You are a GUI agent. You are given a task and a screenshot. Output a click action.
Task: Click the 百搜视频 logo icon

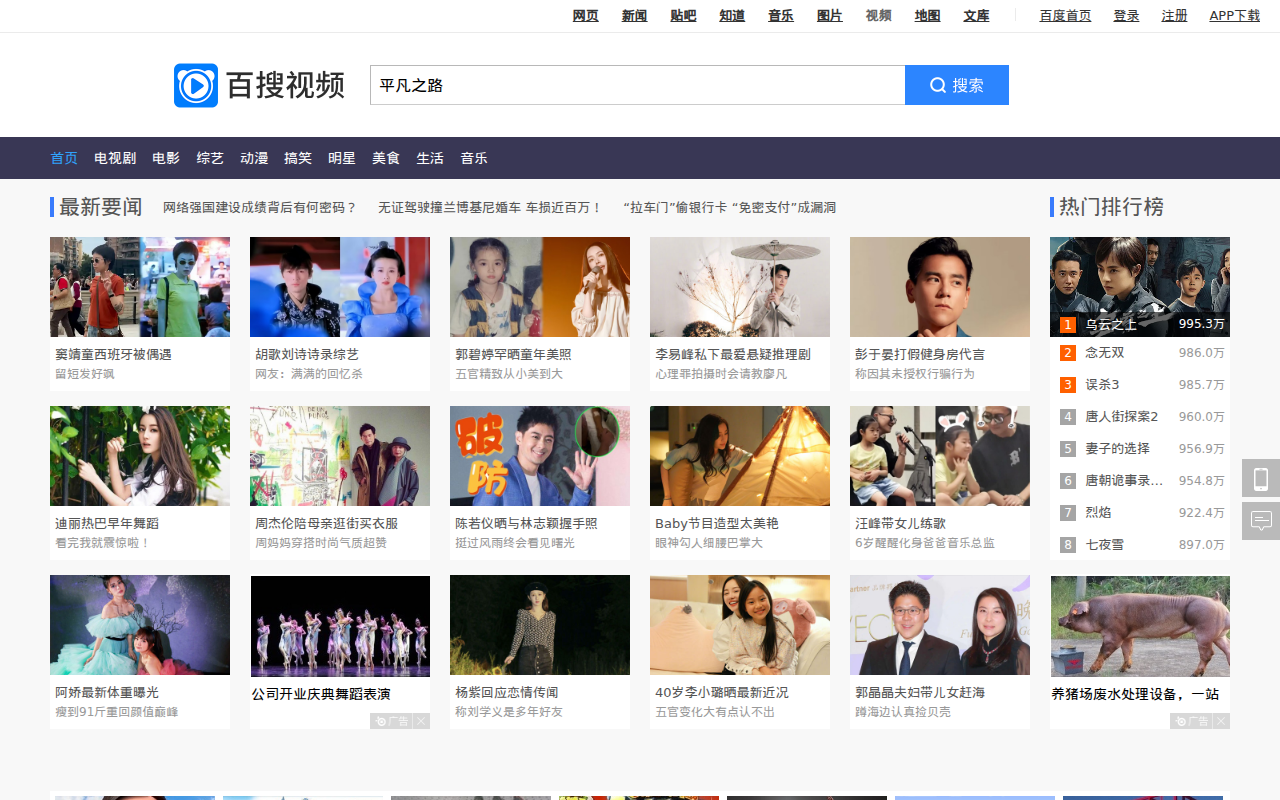[196, 86]
